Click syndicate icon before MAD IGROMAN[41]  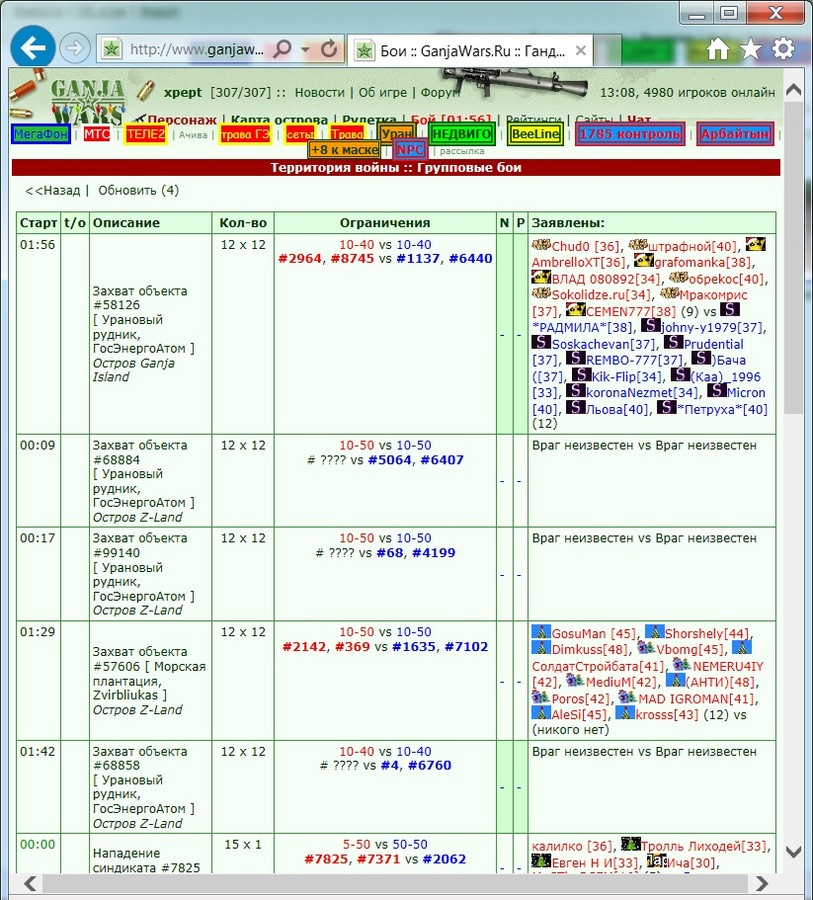click(627, 697)
